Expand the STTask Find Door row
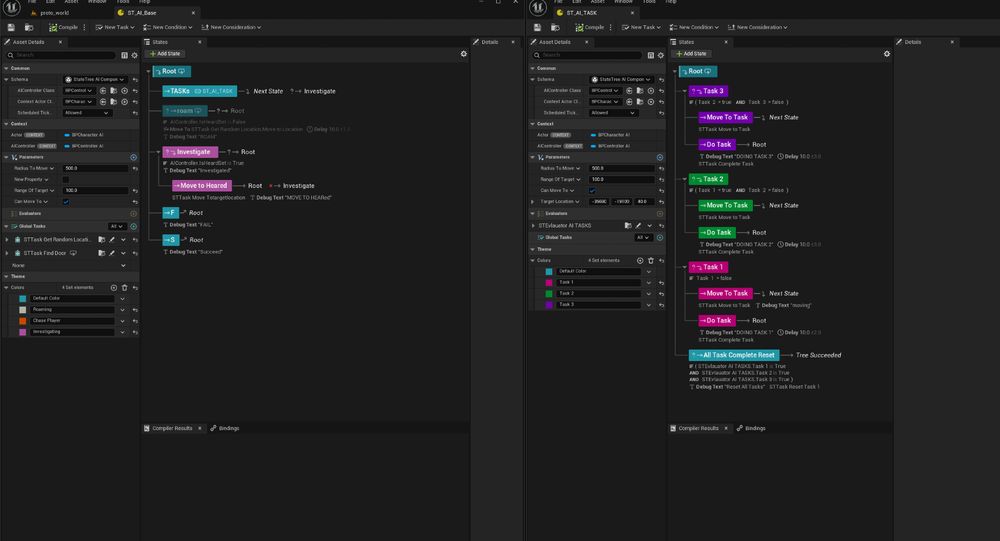This screenshot has width=1000, height=541. [7, 253]
